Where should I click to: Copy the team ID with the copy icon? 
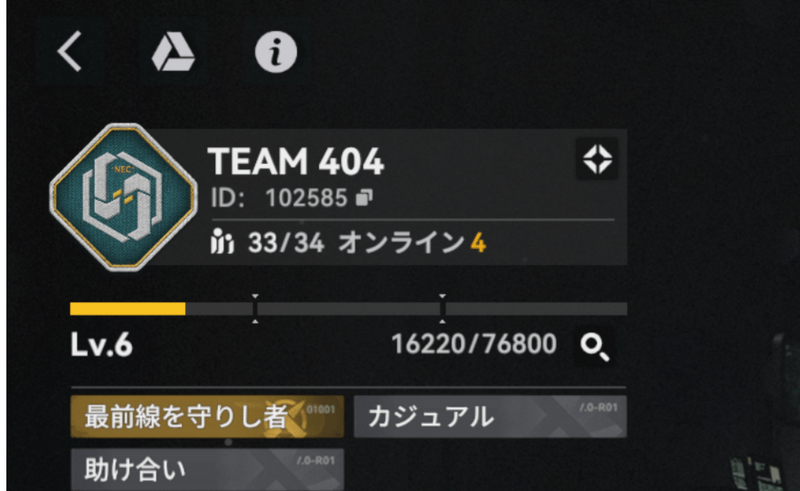point(364,198)
